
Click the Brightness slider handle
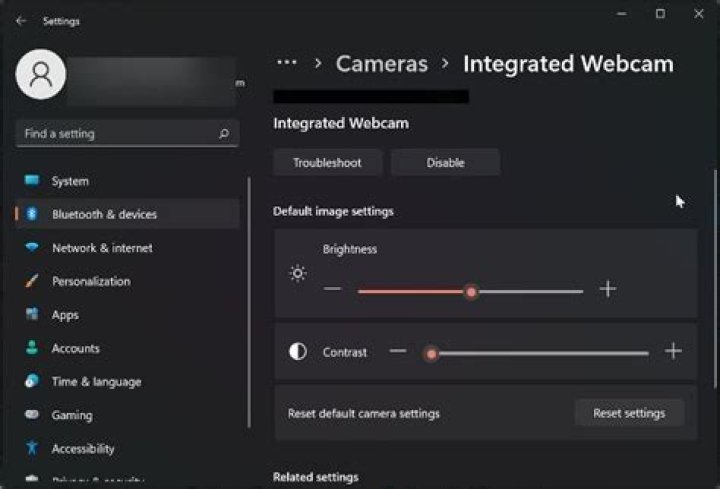[x=471, y=292]
